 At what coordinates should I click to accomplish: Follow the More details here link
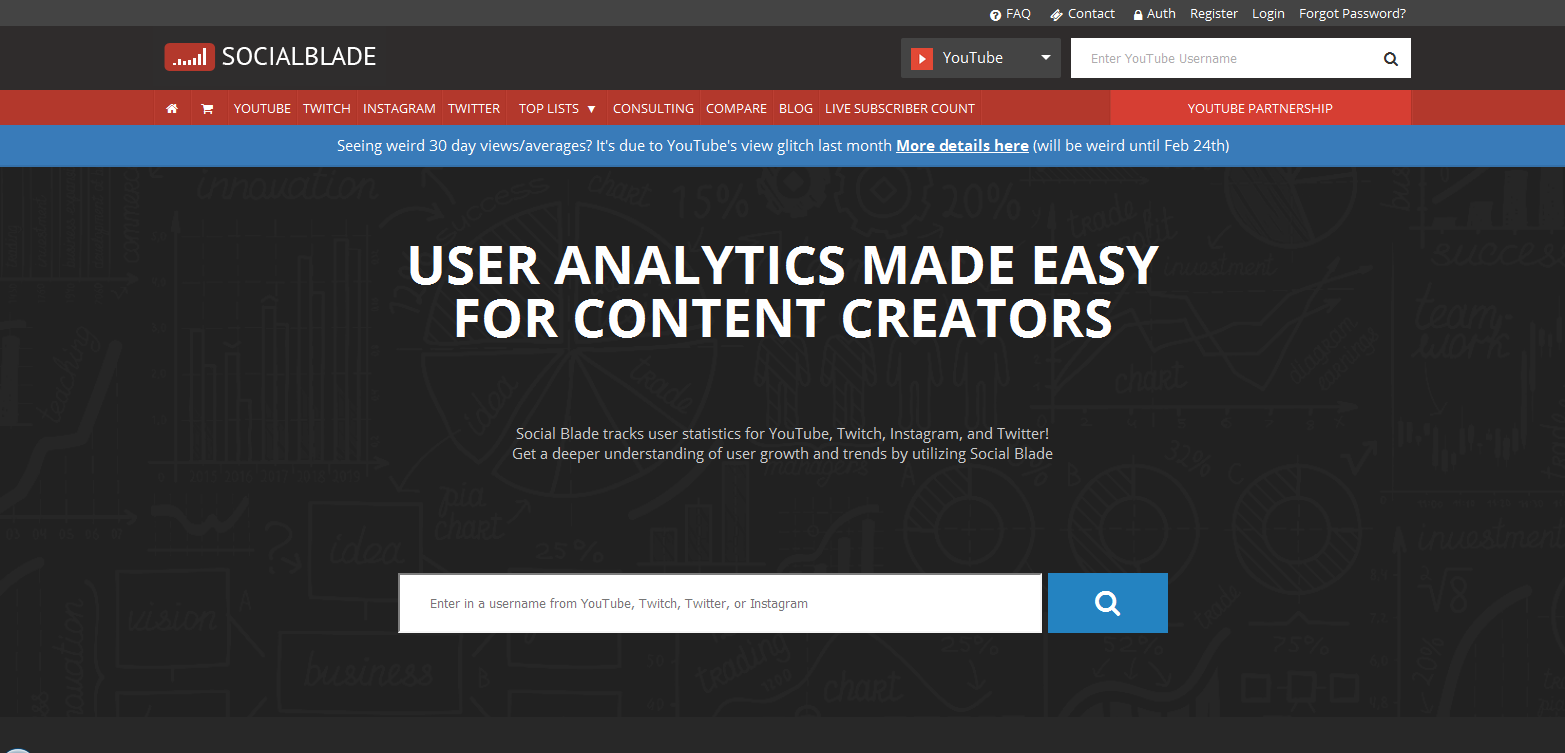[962, 146]
